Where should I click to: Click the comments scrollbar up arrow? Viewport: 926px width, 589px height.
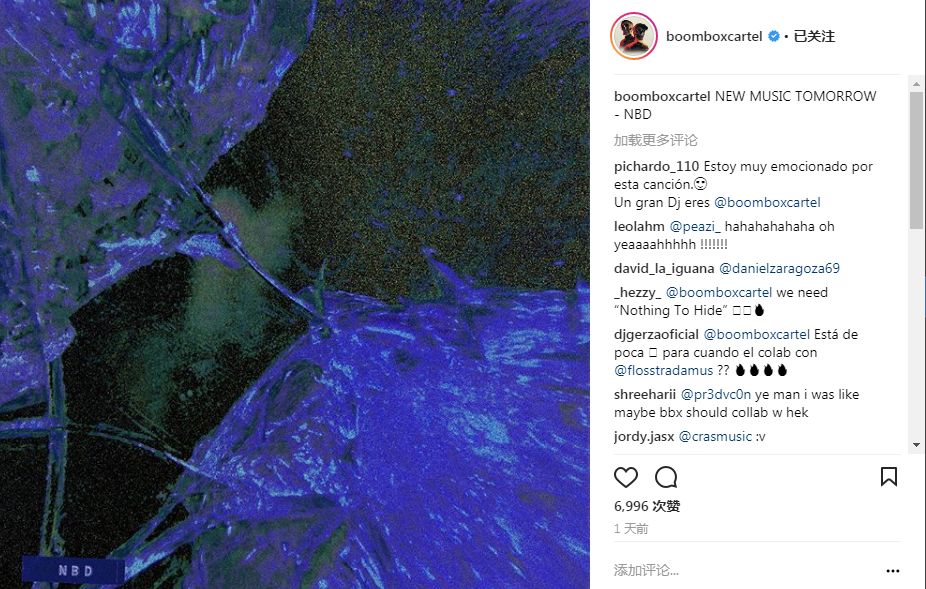(916, 84)
